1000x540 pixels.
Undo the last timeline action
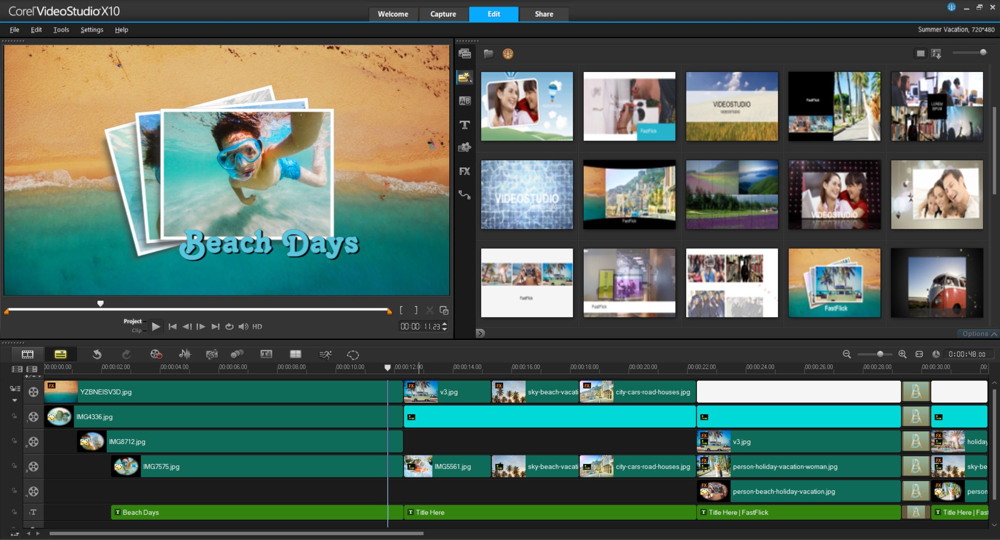coord(97,354)
